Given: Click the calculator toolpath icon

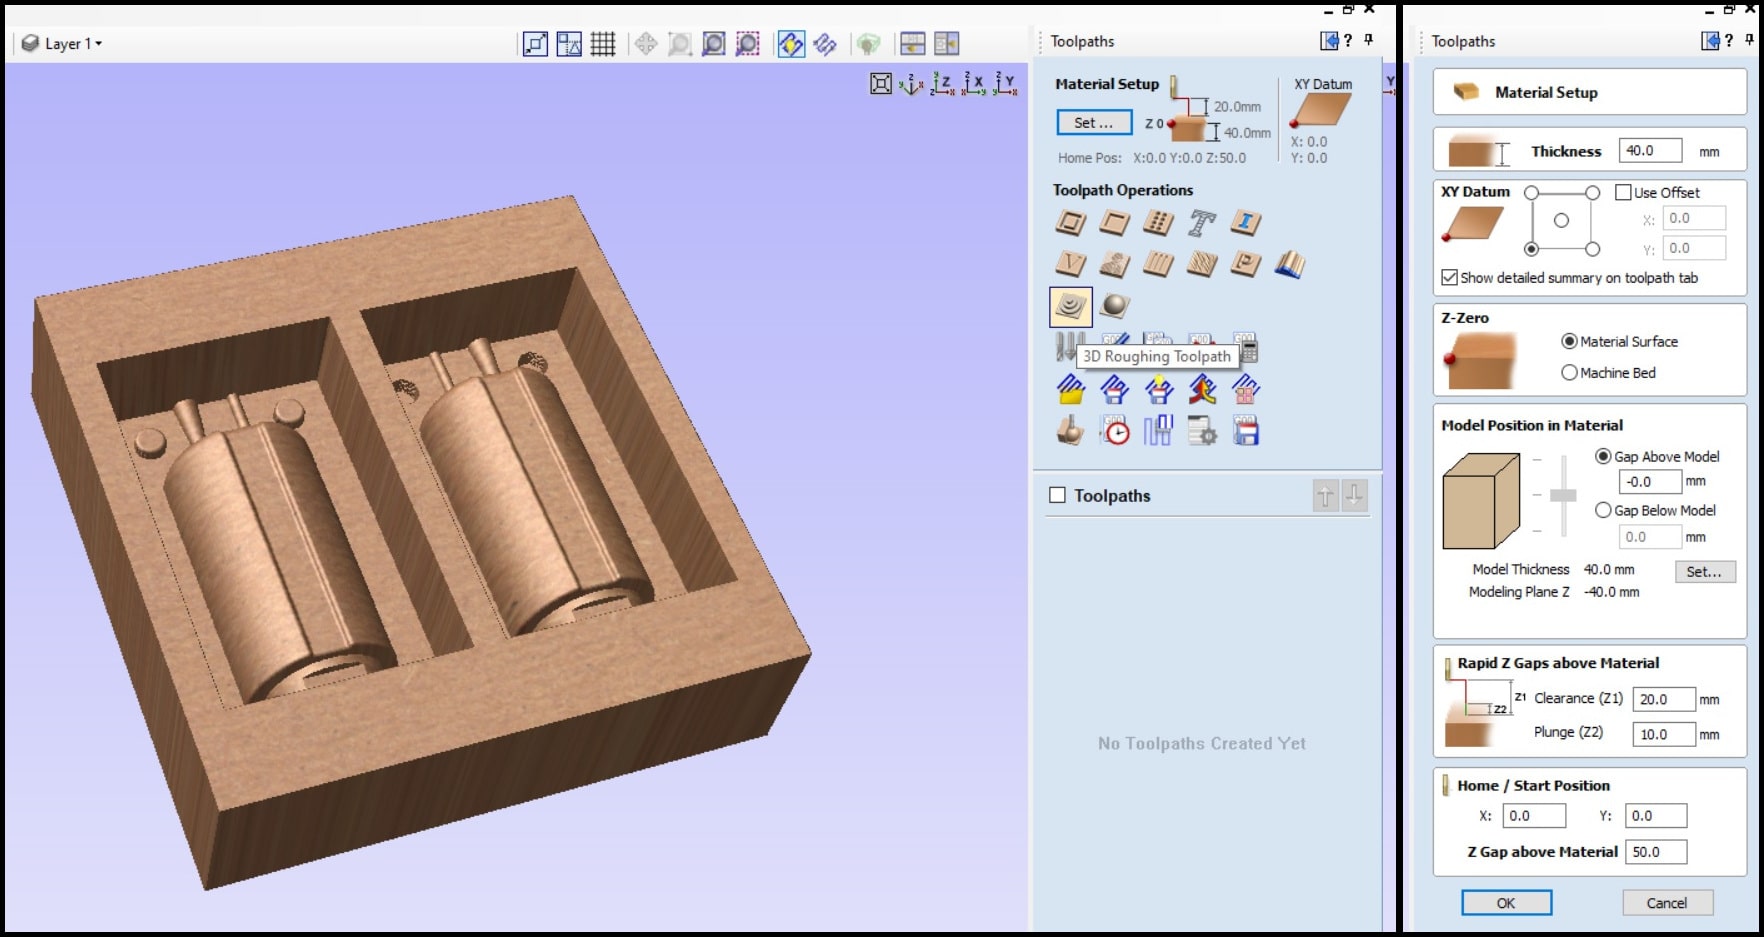Looking at the screenshot, I should pyautogui.click(x=1249, y=348).
